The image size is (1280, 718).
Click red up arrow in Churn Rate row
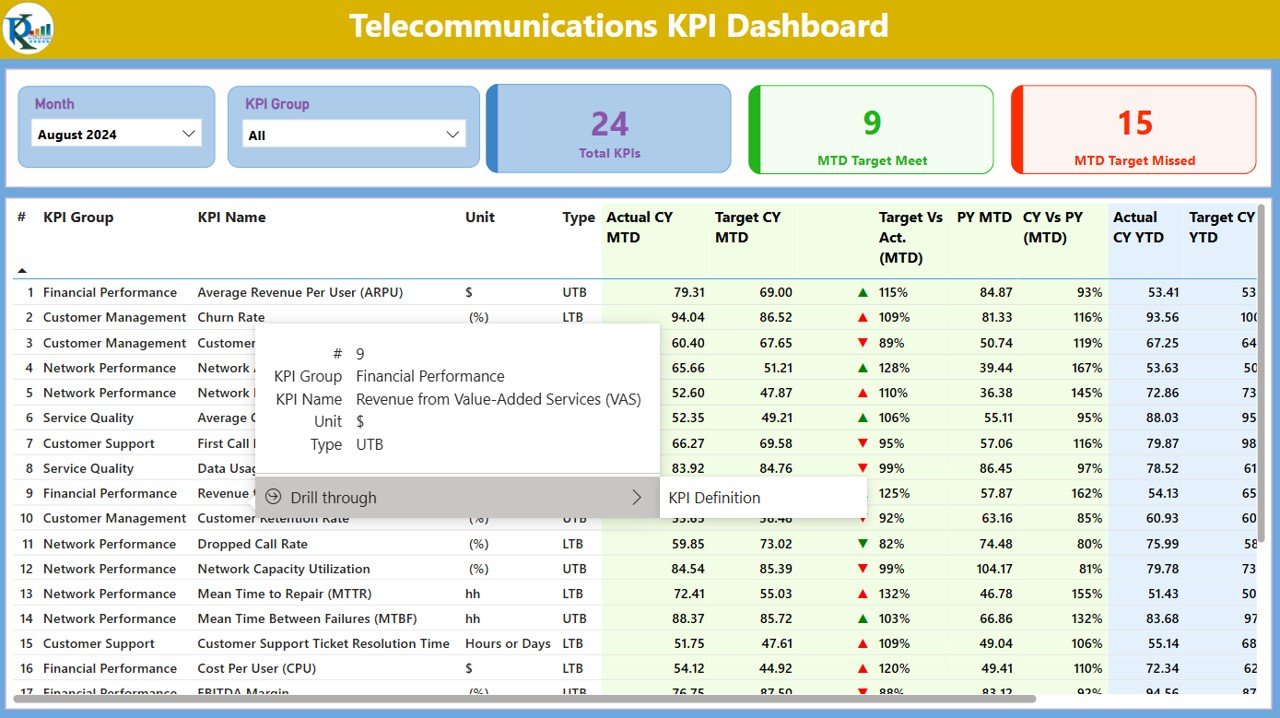[862, 318]
